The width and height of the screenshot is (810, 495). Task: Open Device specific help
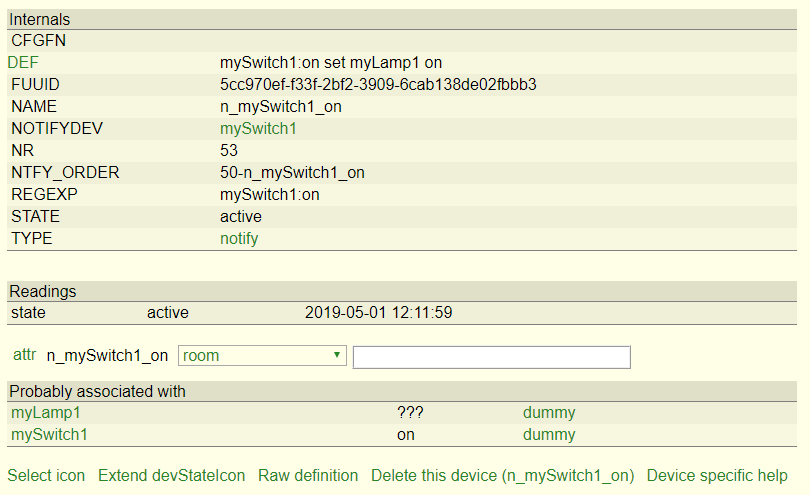pyautogui.click(x=717, y=475)
